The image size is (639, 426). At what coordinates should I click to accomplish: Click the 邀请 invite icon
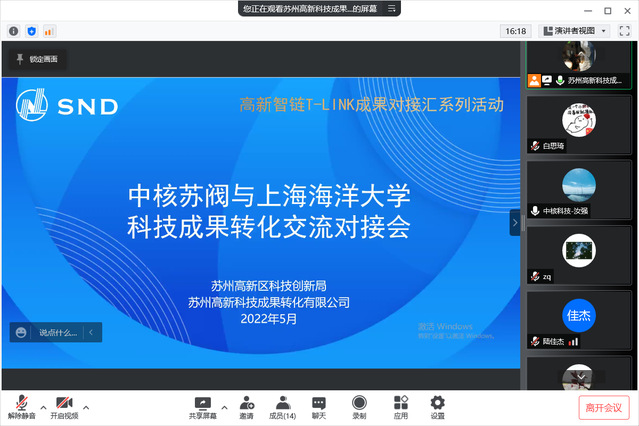(x=246, y=406)
